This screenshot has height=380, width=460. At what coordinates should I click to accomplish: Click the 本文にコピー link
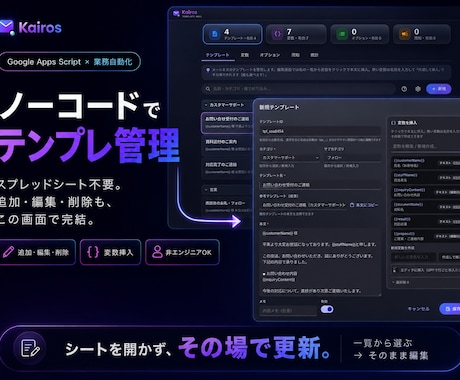pos(364,205)
